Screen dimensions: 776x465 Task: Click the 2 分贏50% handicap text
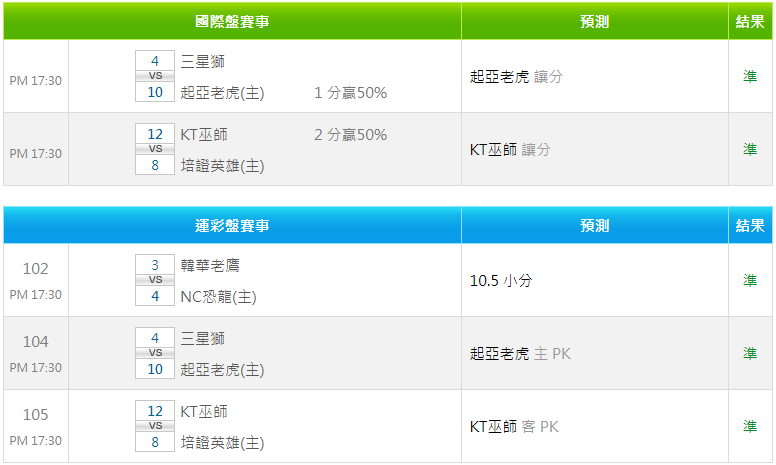point(350,135)
